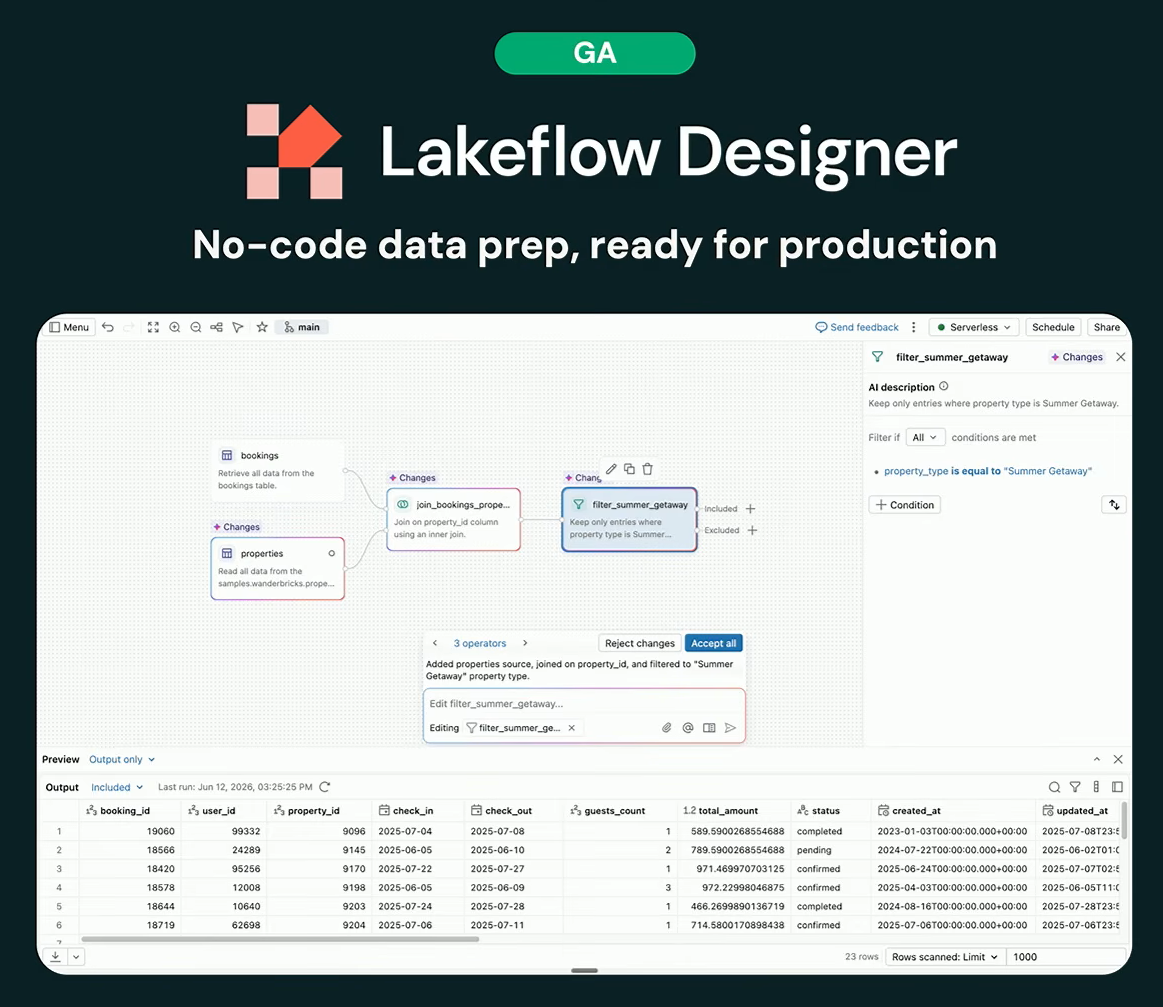The height and width of the screenshot is (1007, 1163).
Task: Close the filter_summer_getaway side panel
Action: (1121, 357)
